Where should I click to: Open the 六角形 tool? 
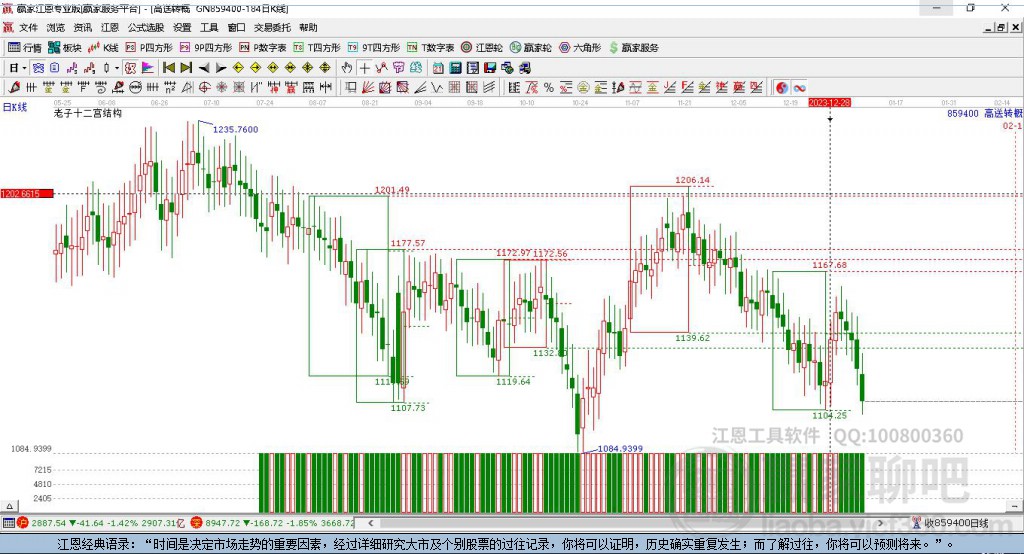(x=580, y=48)
